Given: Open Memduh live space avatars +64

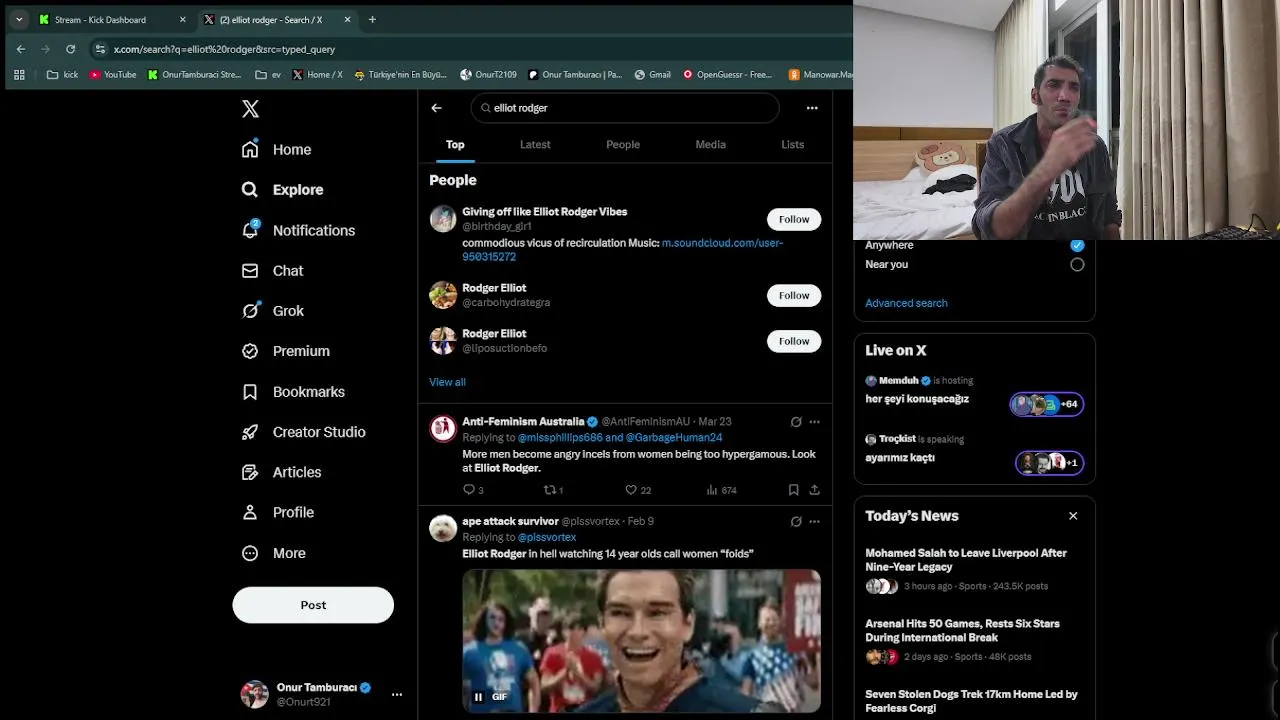Looking at the screenshot, I should (x=1047, y=404).
